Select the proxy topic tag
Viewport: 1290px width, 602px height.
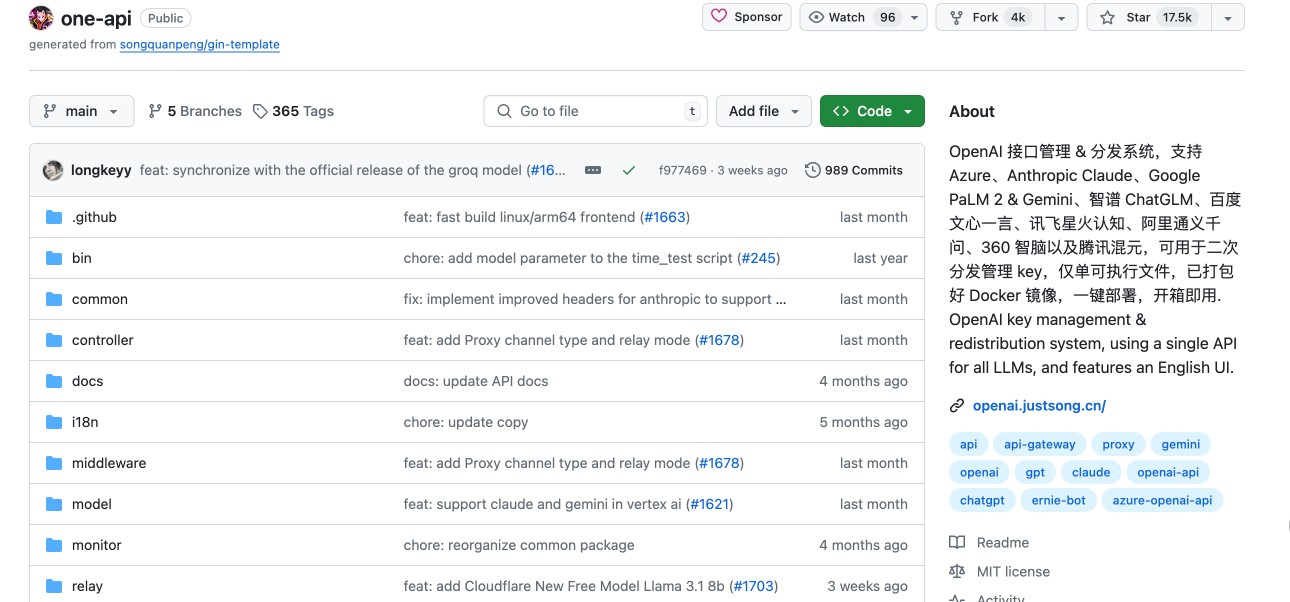pos(1118,444)
